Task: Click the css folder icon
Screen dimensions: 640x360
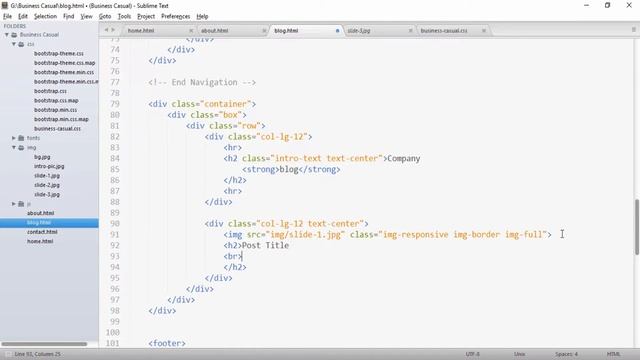Action: [x=21, y=44]
